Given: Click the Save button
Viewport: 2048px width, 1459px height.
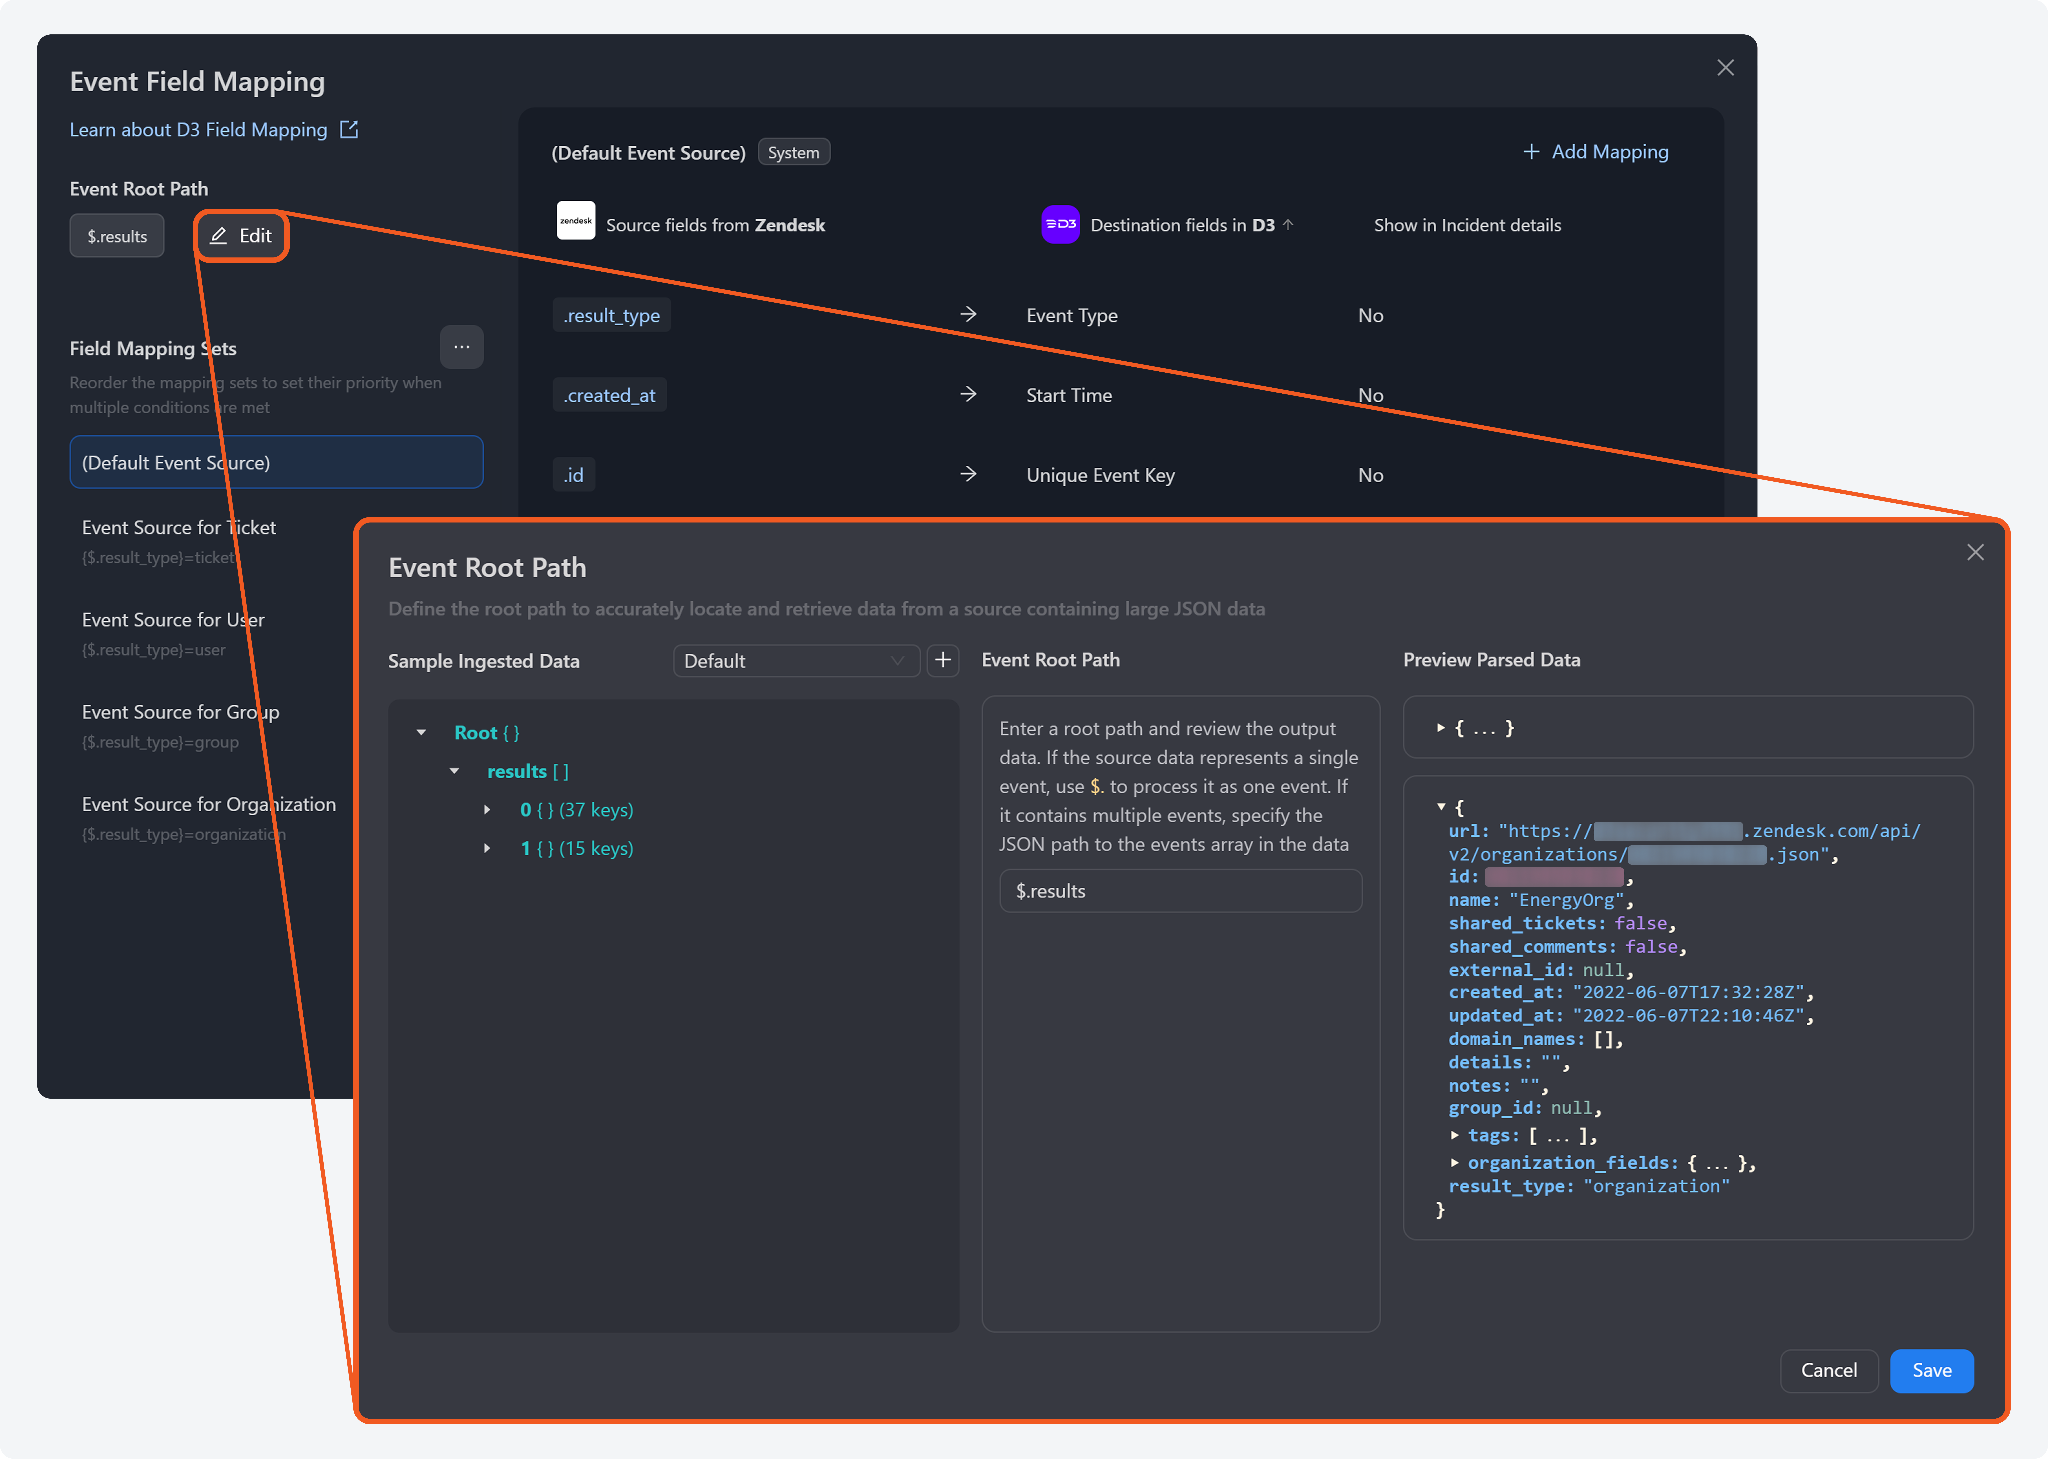Looking at the screenshot, I should [1930, 1370].
